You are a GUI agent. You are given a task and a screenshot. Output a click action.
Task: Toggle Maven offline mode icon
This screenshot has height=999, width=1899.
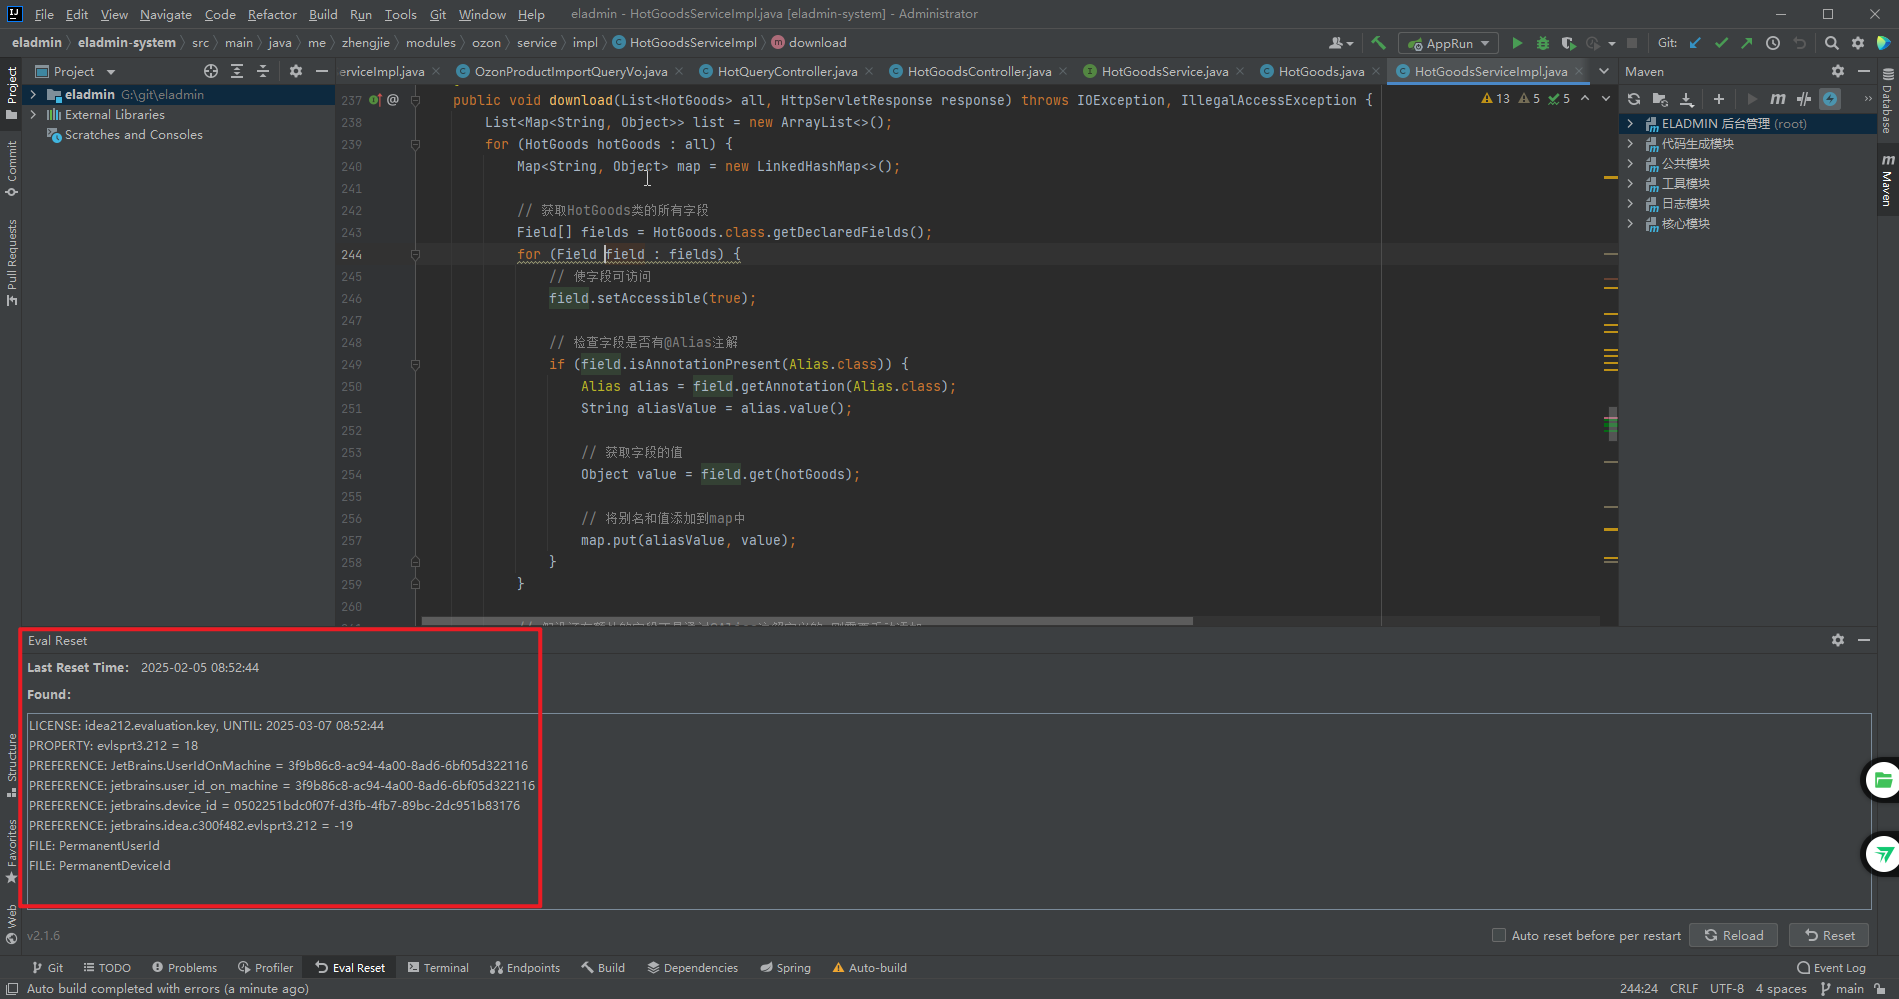1804,99
